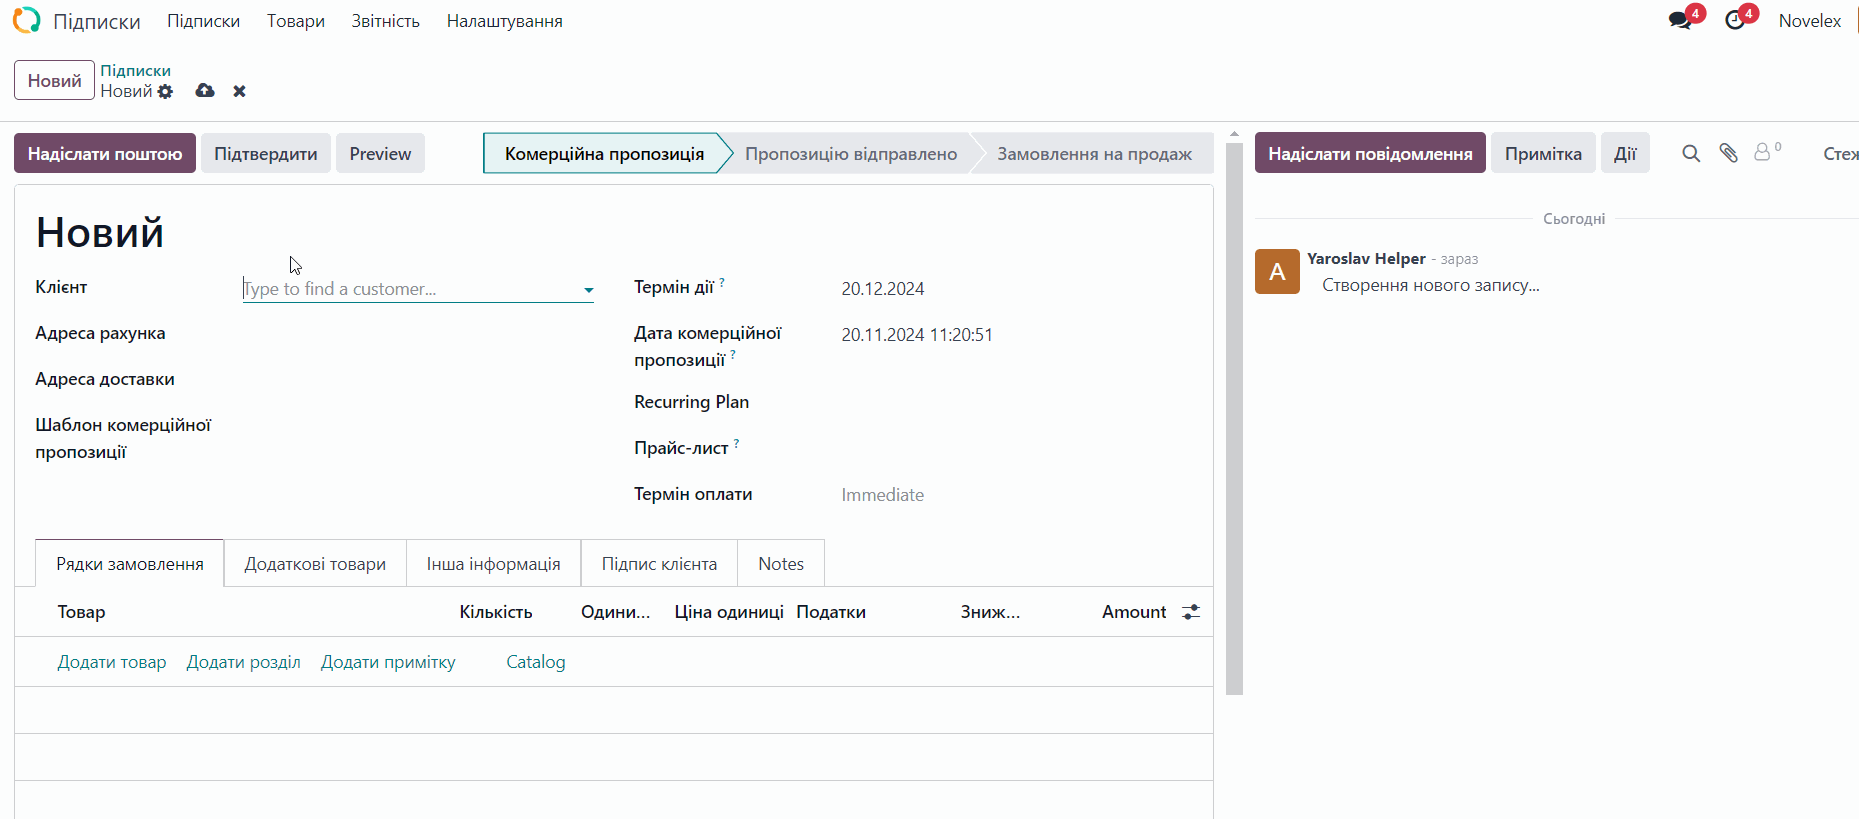Show followers using person icon
This screenshot has height=819, width=1859.
(x=1763, y=153)
